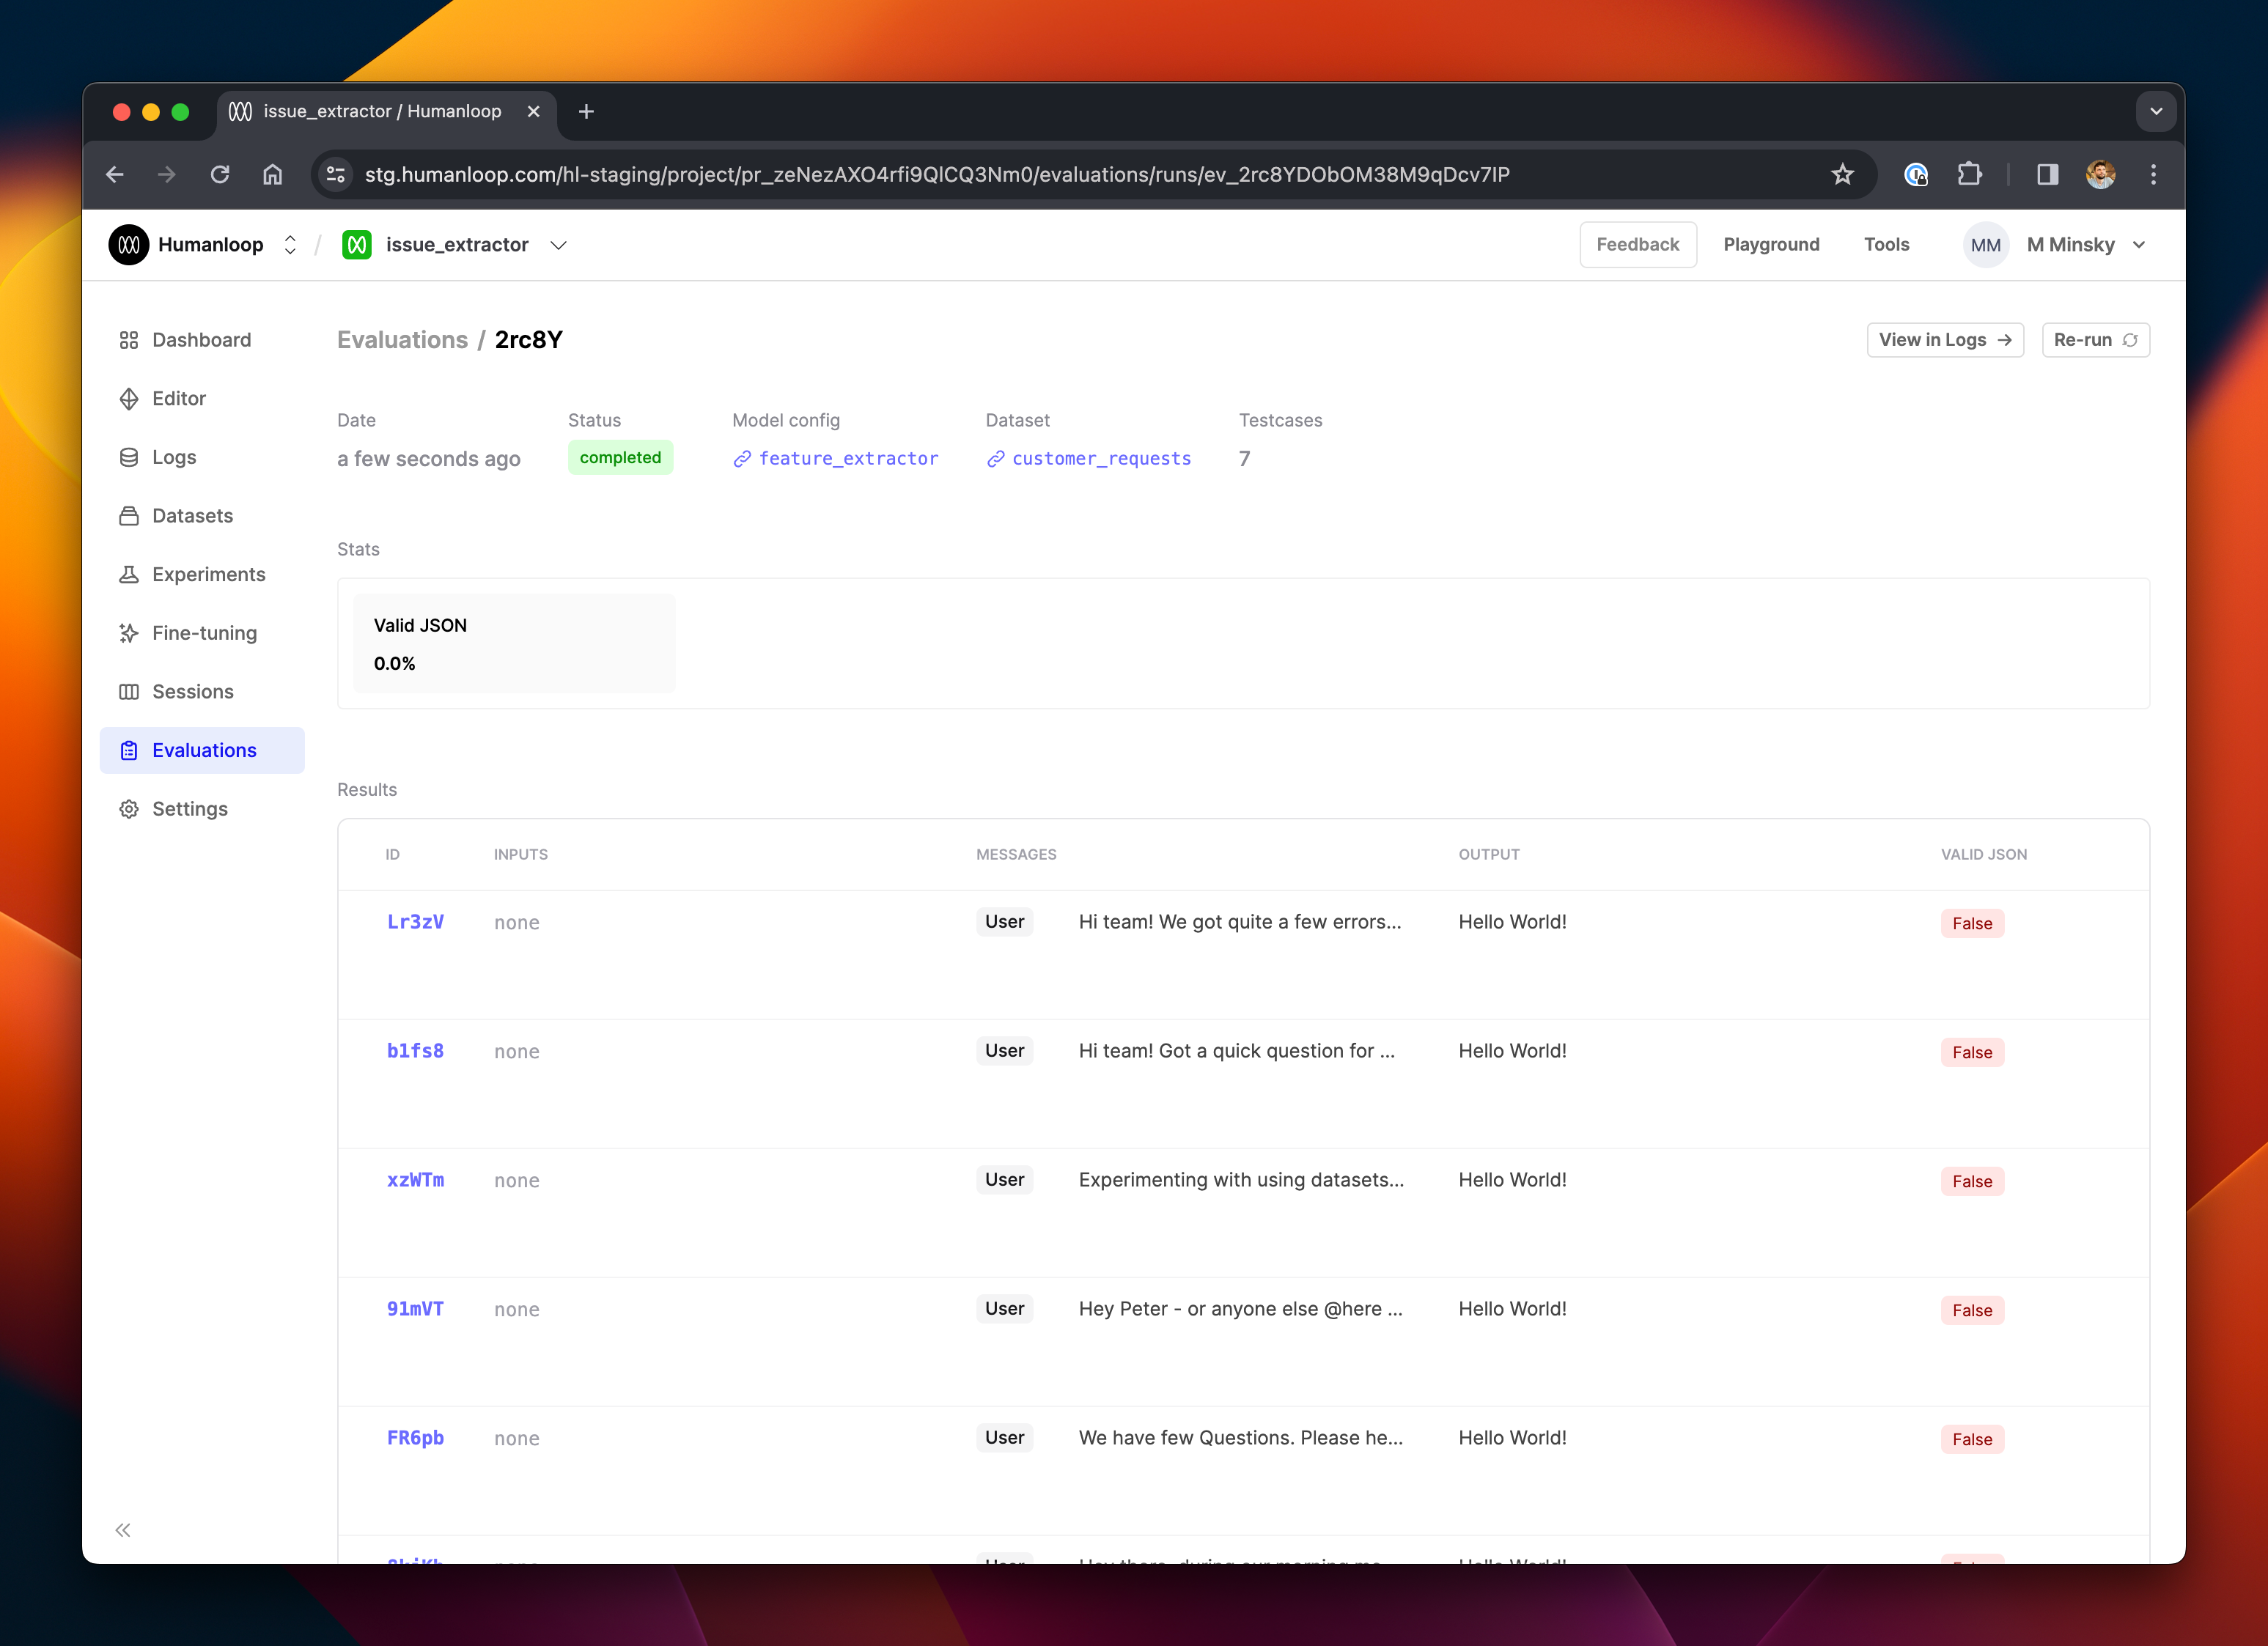Bookmark this page with the star icon
Image resolution: width=2268 pixels, height=1646 pixels.
click(x=1842, y=175)
